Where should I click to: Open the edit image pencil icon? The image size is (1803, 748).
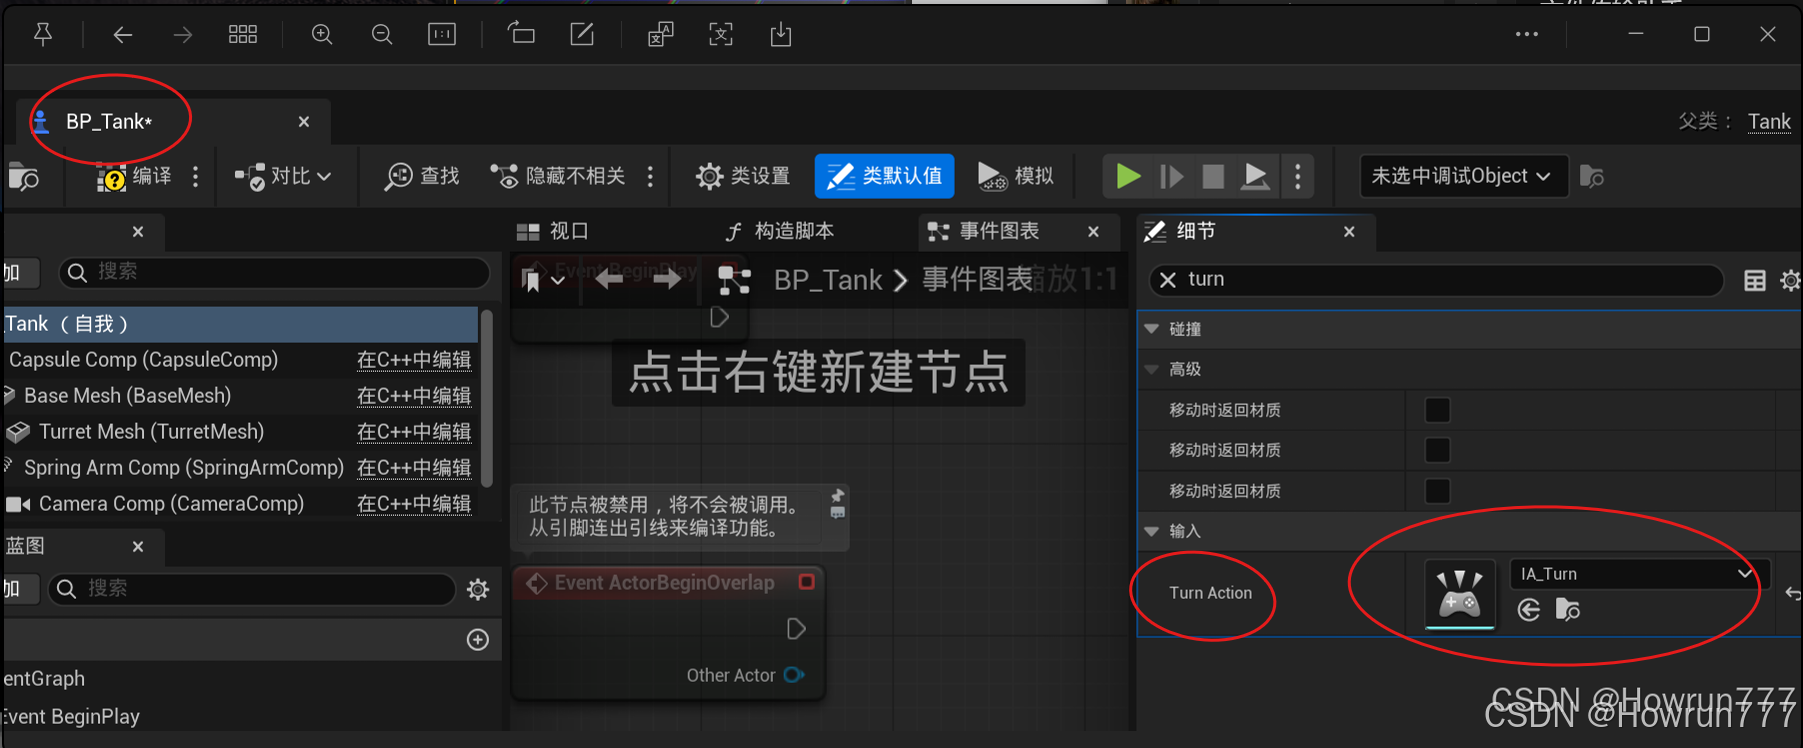582,34
